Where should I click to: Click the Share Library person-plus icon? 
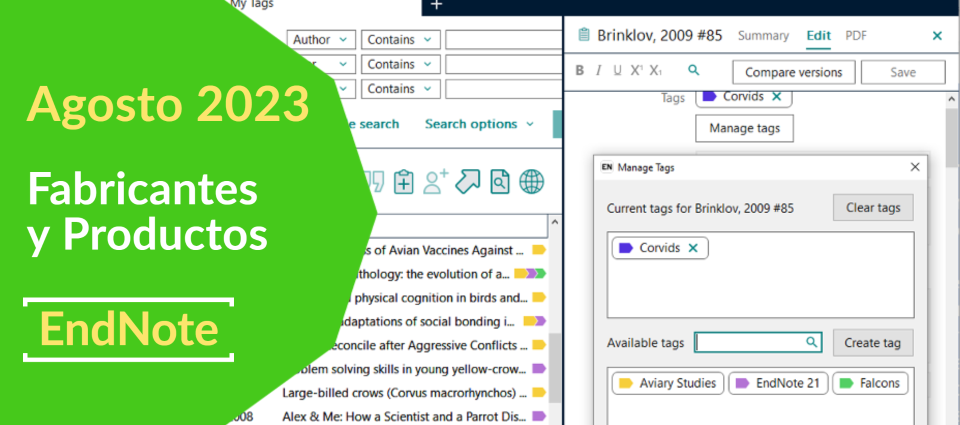click(435, 182)
